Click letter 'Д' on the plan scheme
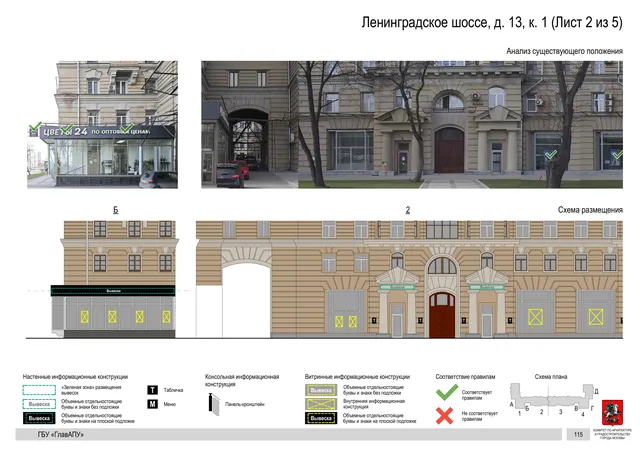 (596, 391)
